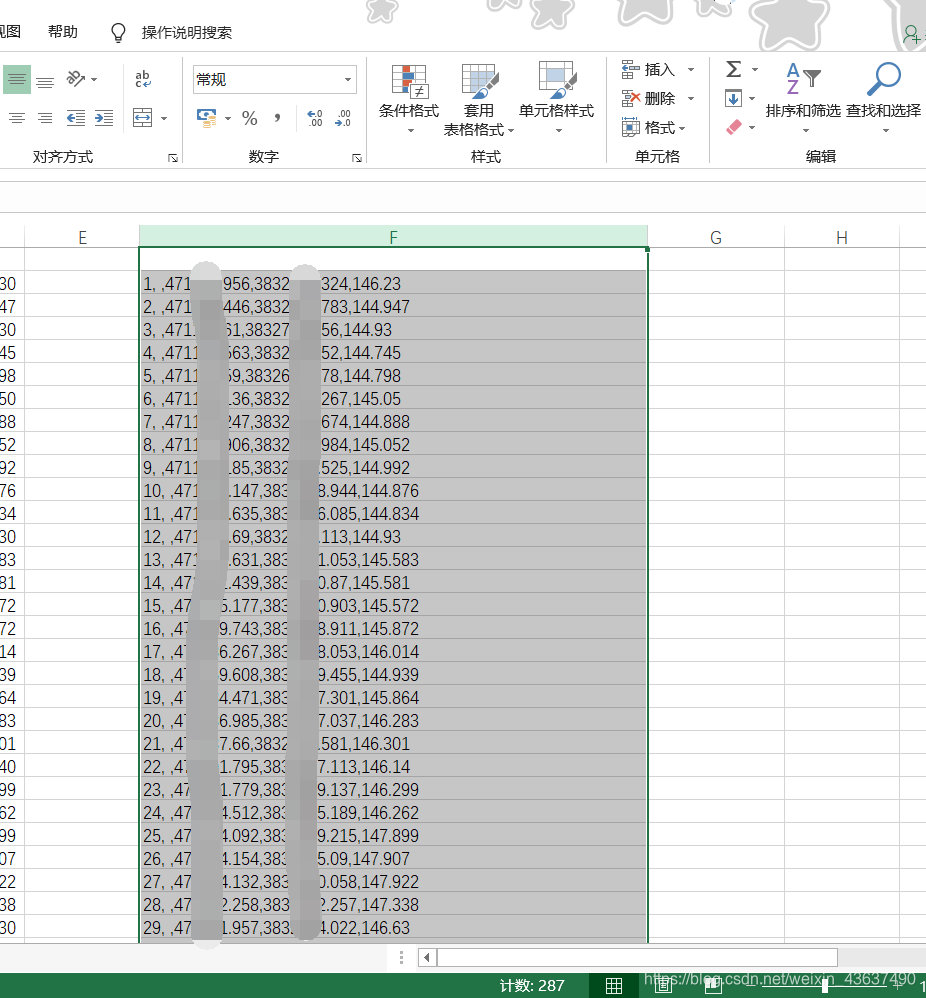Screen dimensions: 926x998
Task: Click the Clear eraser icon
Action: click(x=734, y=127)
